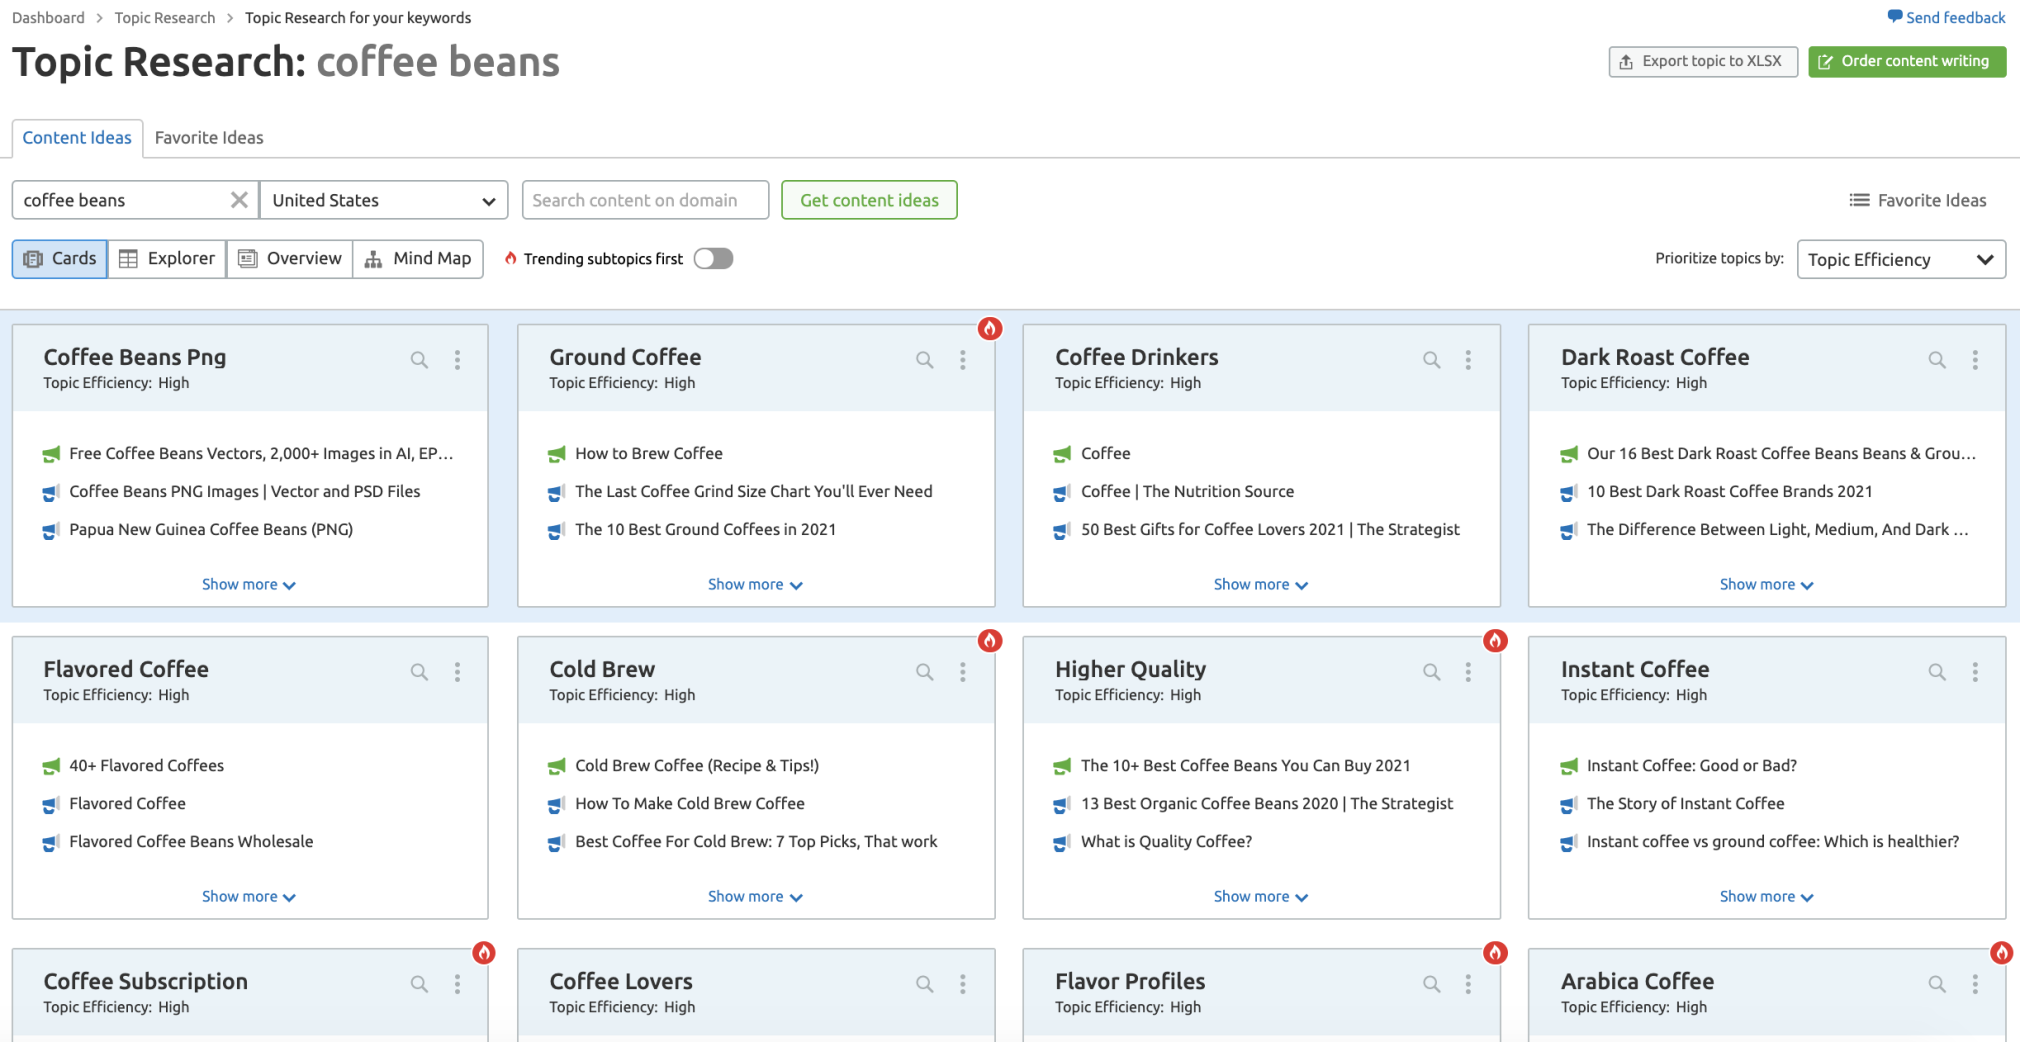Open 'Papua New Guinea Coffee Beans (PNG)' headline
2020x1042 pixels.
pyautogui.click(x=211, y=529)
